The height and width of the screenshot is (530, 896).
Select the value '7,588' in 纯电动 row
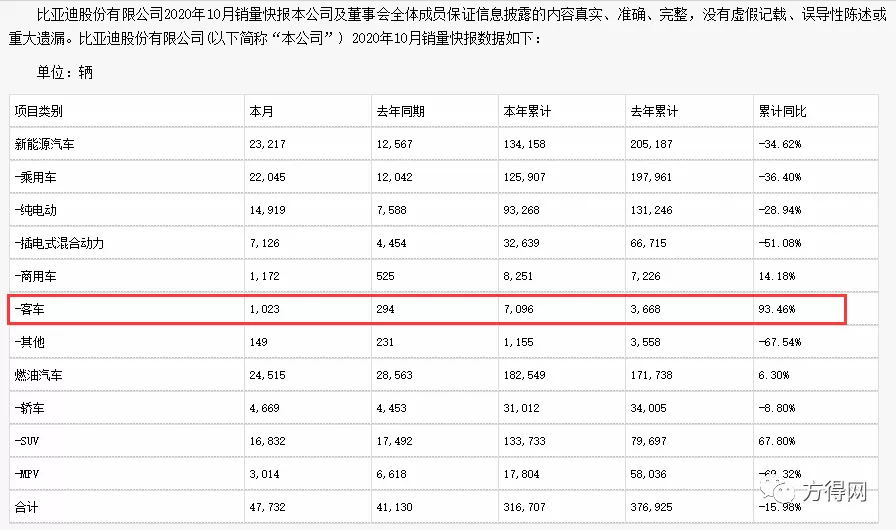pyautogui.click(x=391, y=210)
